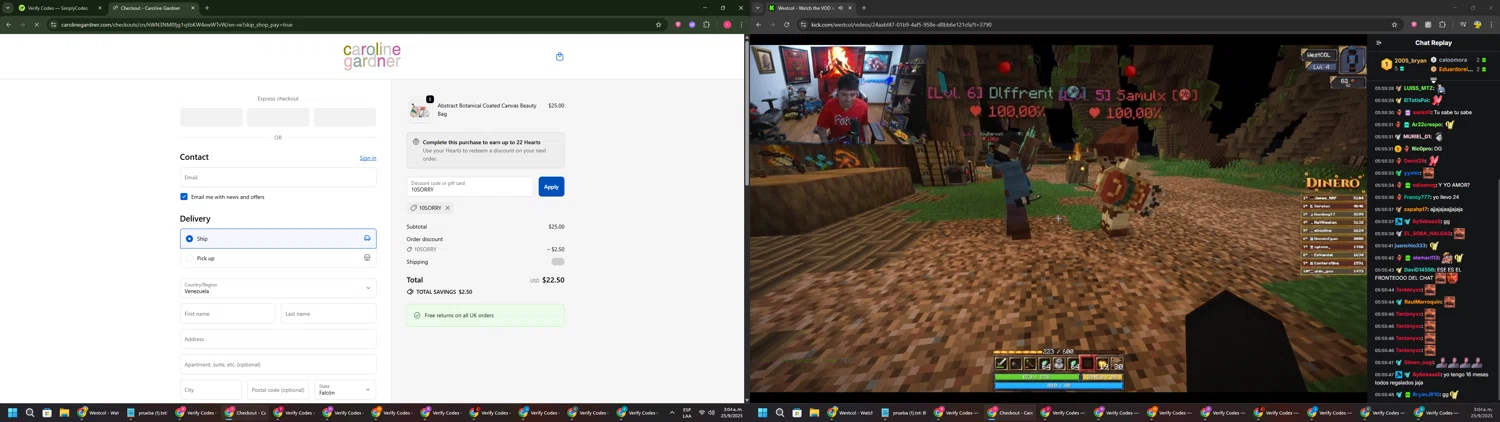Switch to Checkout Caroline Gardner tab
1500x422 pixels.
coord(152,8)
